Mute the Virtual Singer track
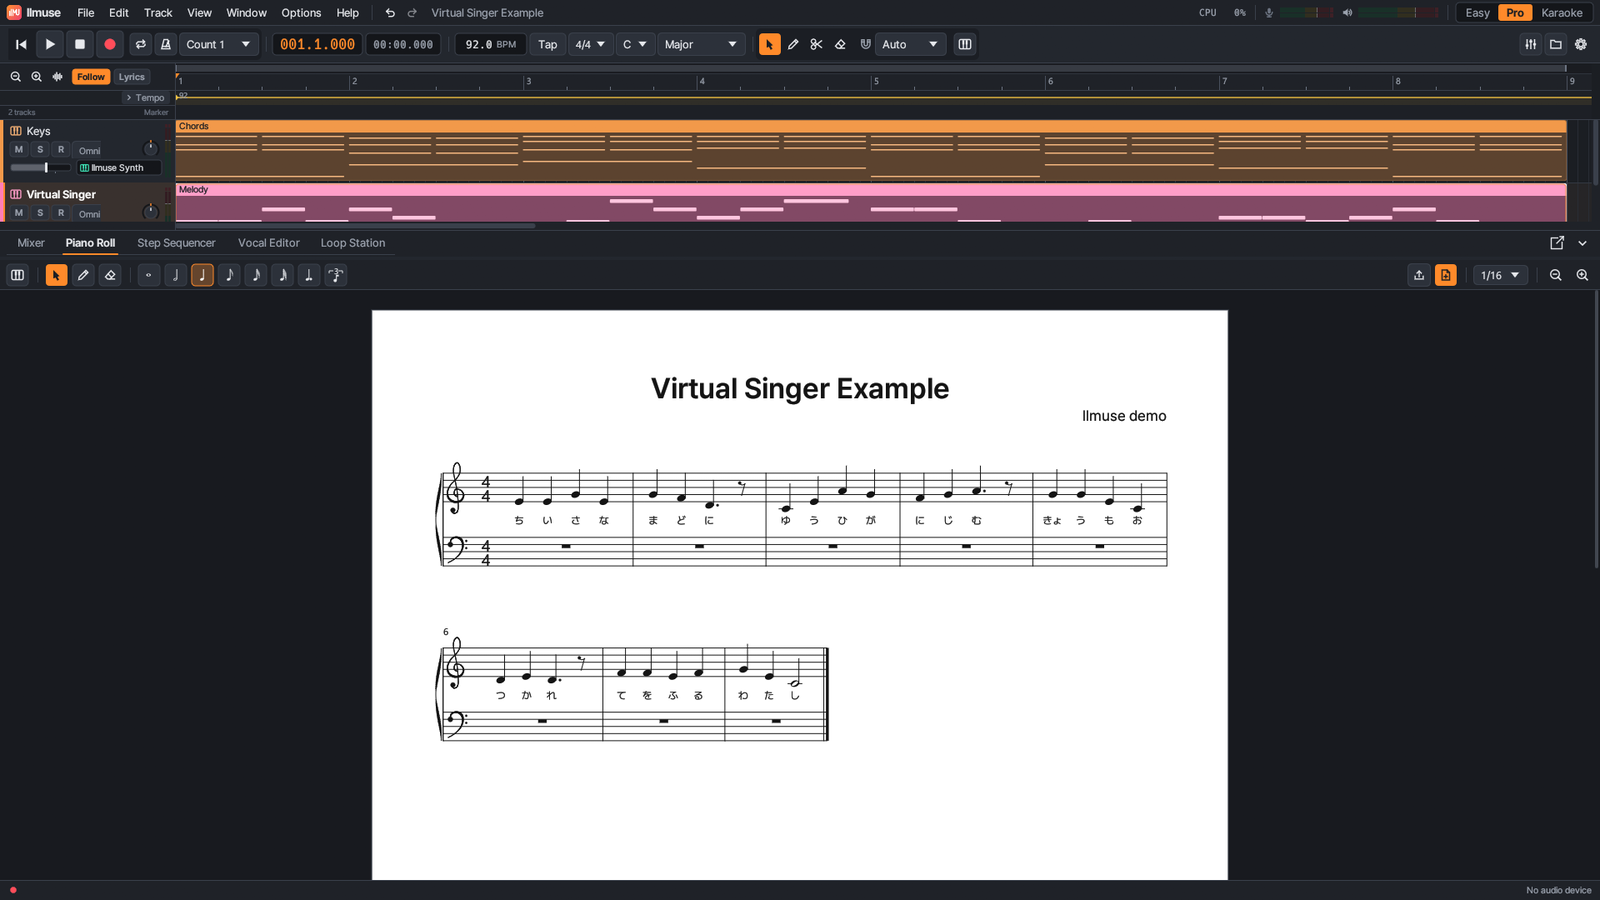This screenshot has height=900, width=1600. click(x=18, y=213)
